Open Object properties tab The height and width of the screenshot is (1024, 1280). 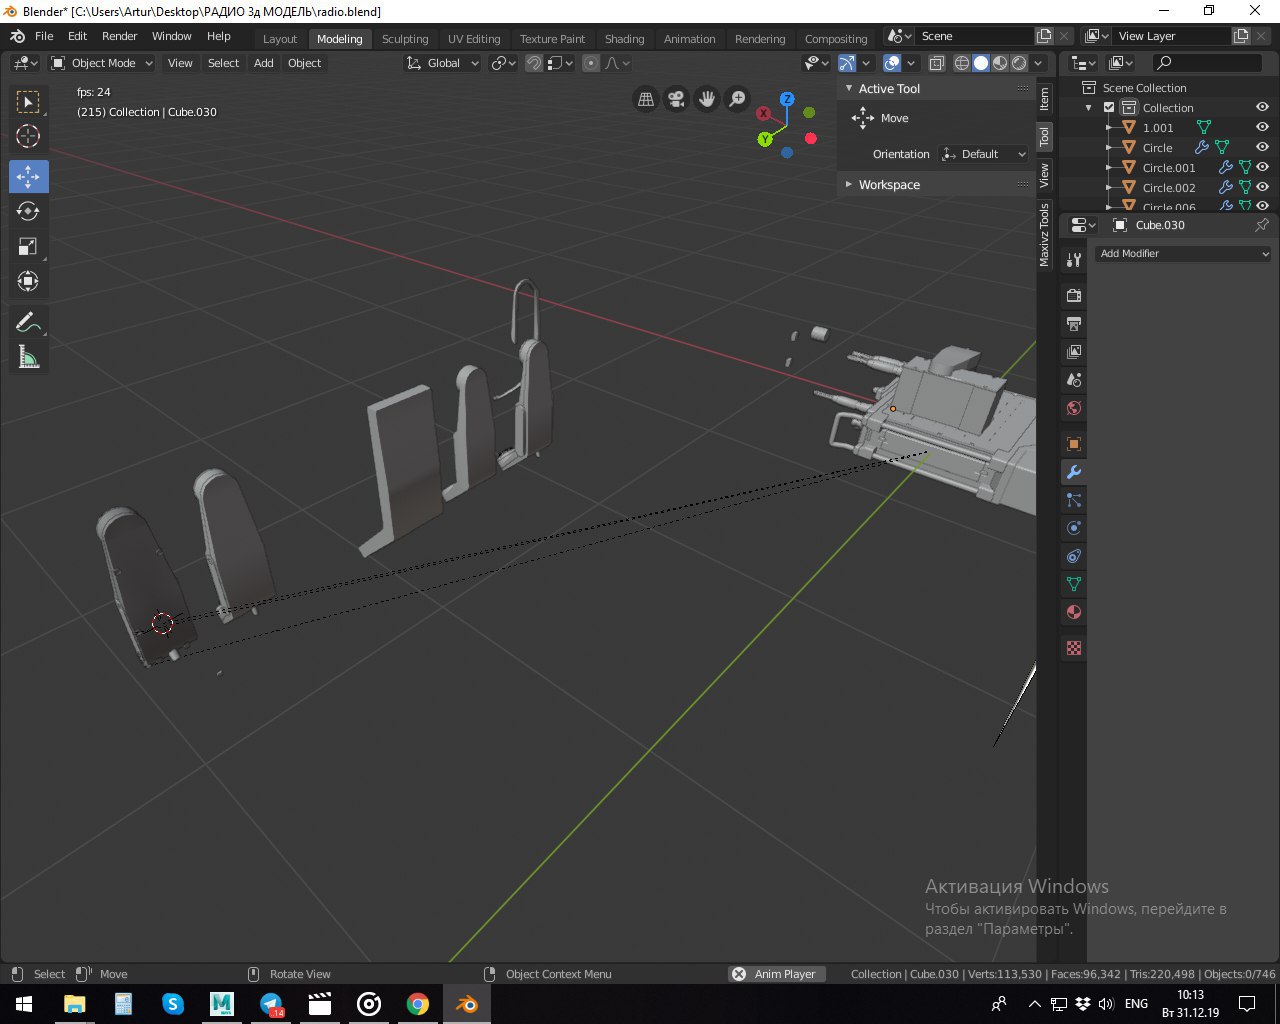tap(1074, 444)
